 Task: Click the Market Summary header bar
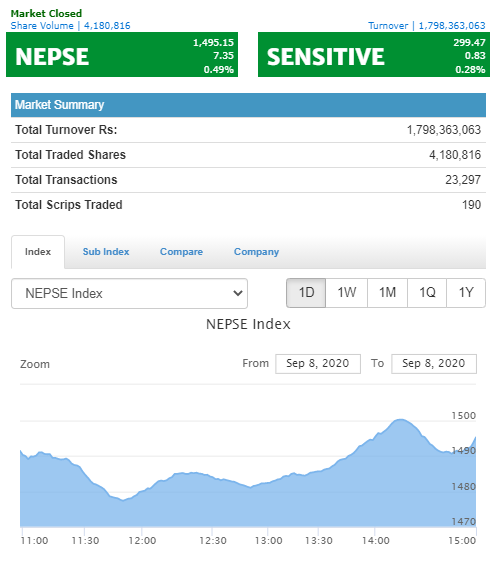click(248, 105)
